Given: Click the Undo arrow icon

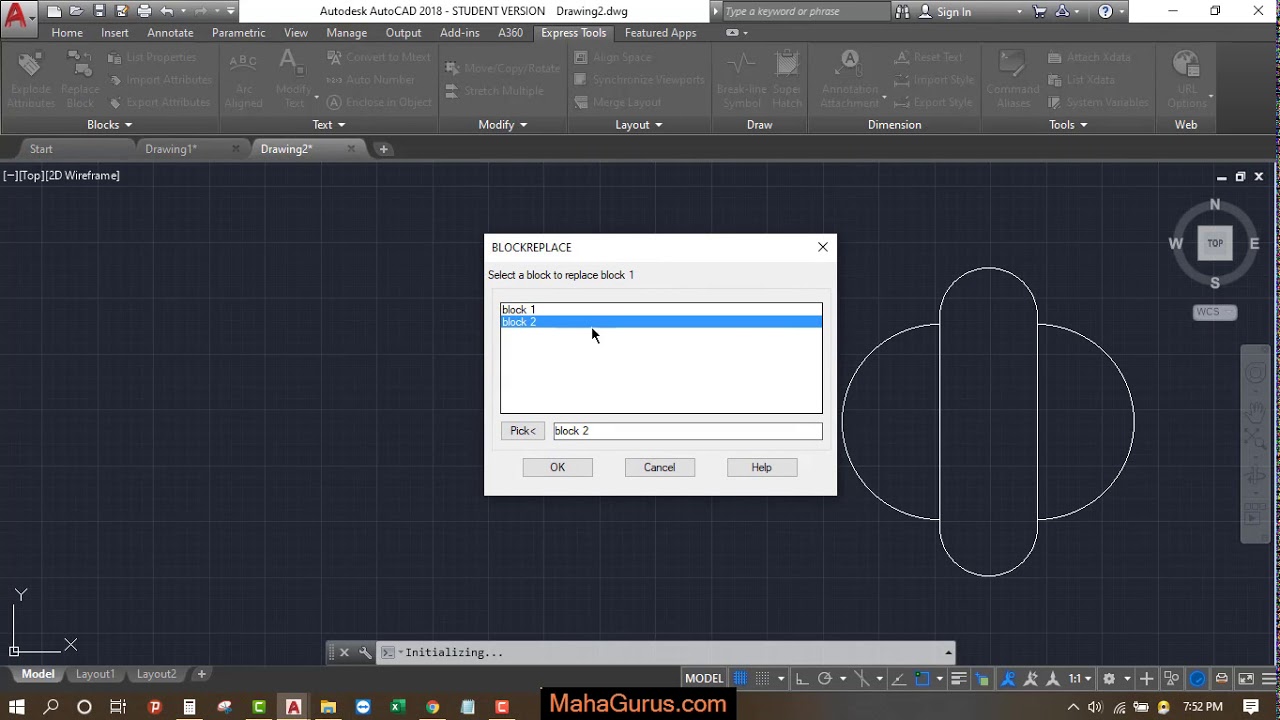Looking at the screenshot, I should pyautogui.click(x=167, y=12).
